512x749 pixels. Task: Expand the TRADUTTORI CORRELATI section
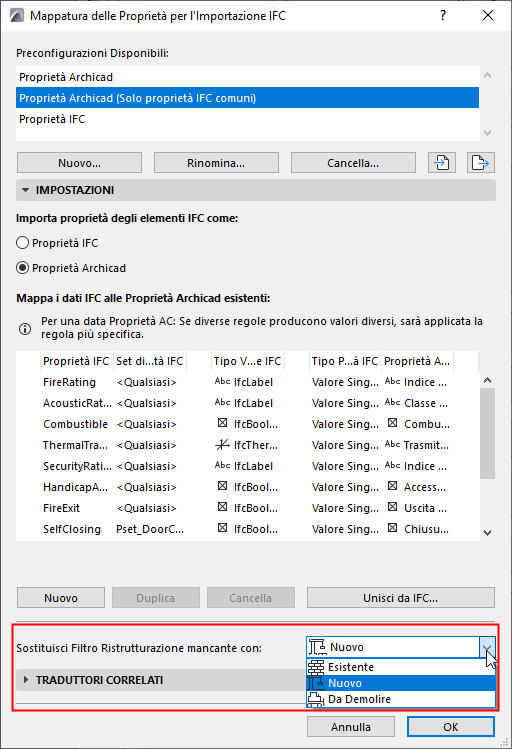click(x=25, y=679)
